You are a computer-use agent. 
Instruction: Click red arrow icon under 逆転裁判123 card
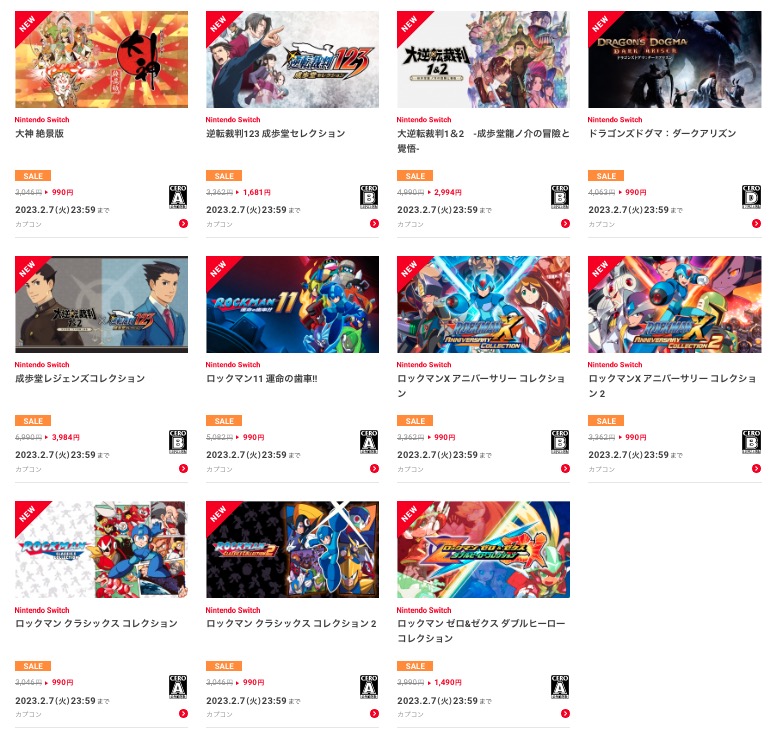pyautogui.click(x=375, y=224)
